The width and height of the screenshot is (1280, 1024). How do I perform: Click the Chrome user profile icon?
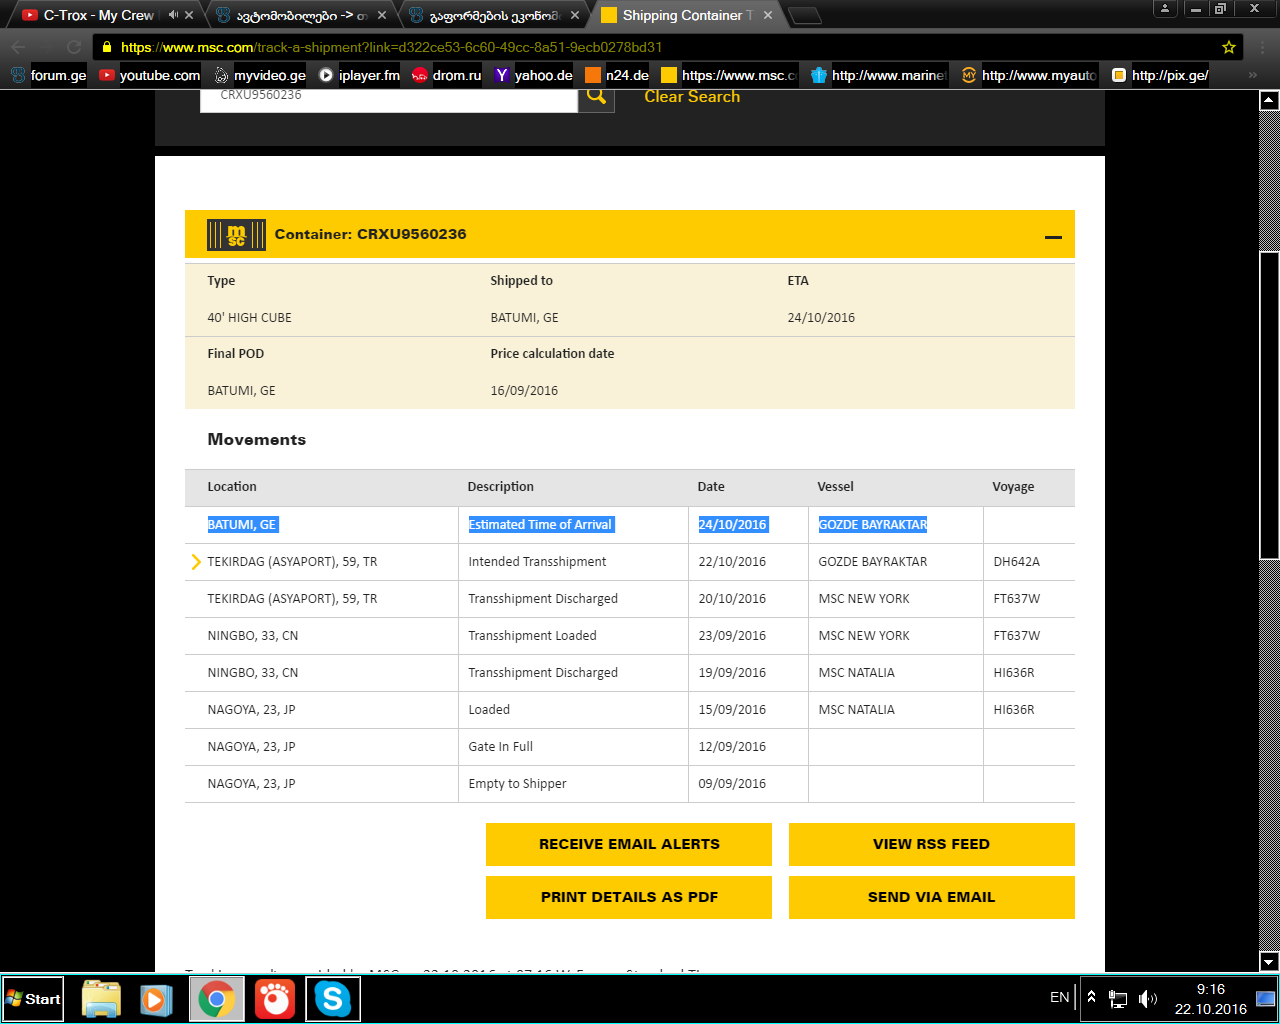[1165, 9]
